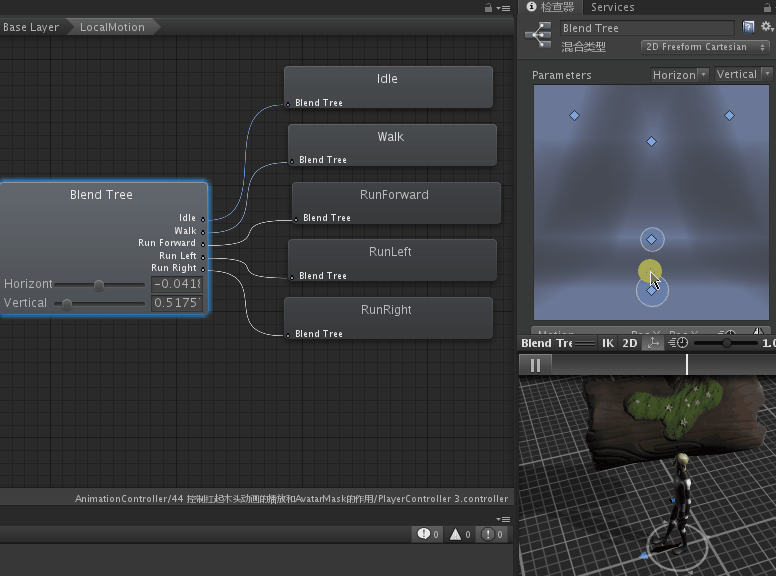Click the Idle output port on Blend Tree node

[203, 219]
